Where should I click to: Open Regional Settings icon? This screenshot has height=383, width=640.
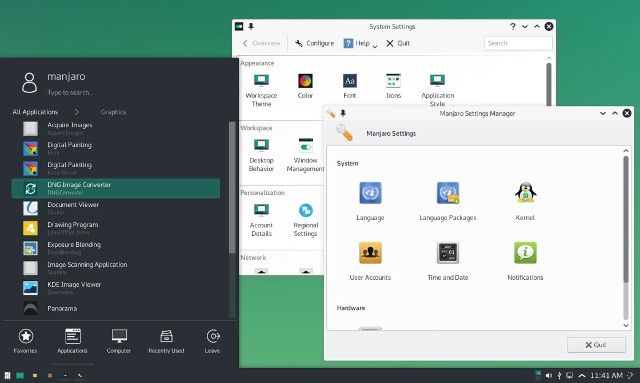point(305,220)
